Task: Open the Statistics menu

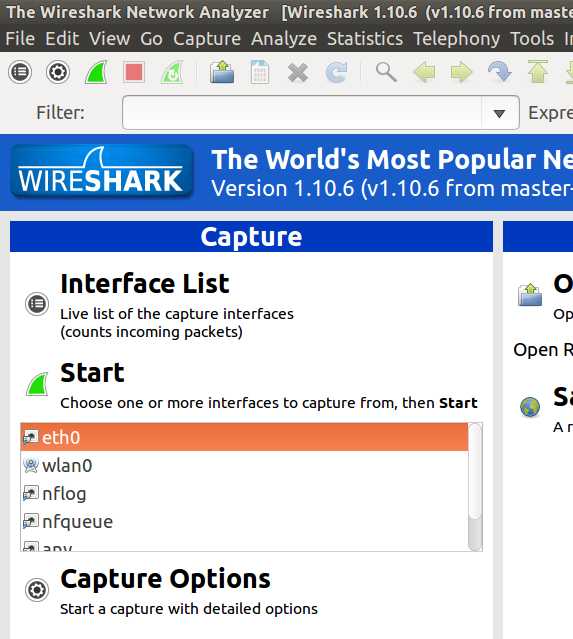Action: (365, 39)
